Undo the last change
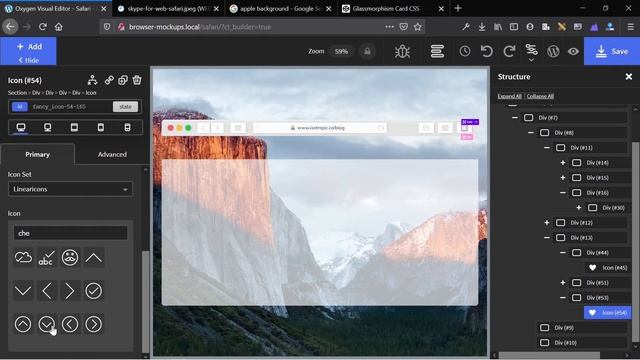The width and height of the screenshot is (640, 360). click(487, 51)
